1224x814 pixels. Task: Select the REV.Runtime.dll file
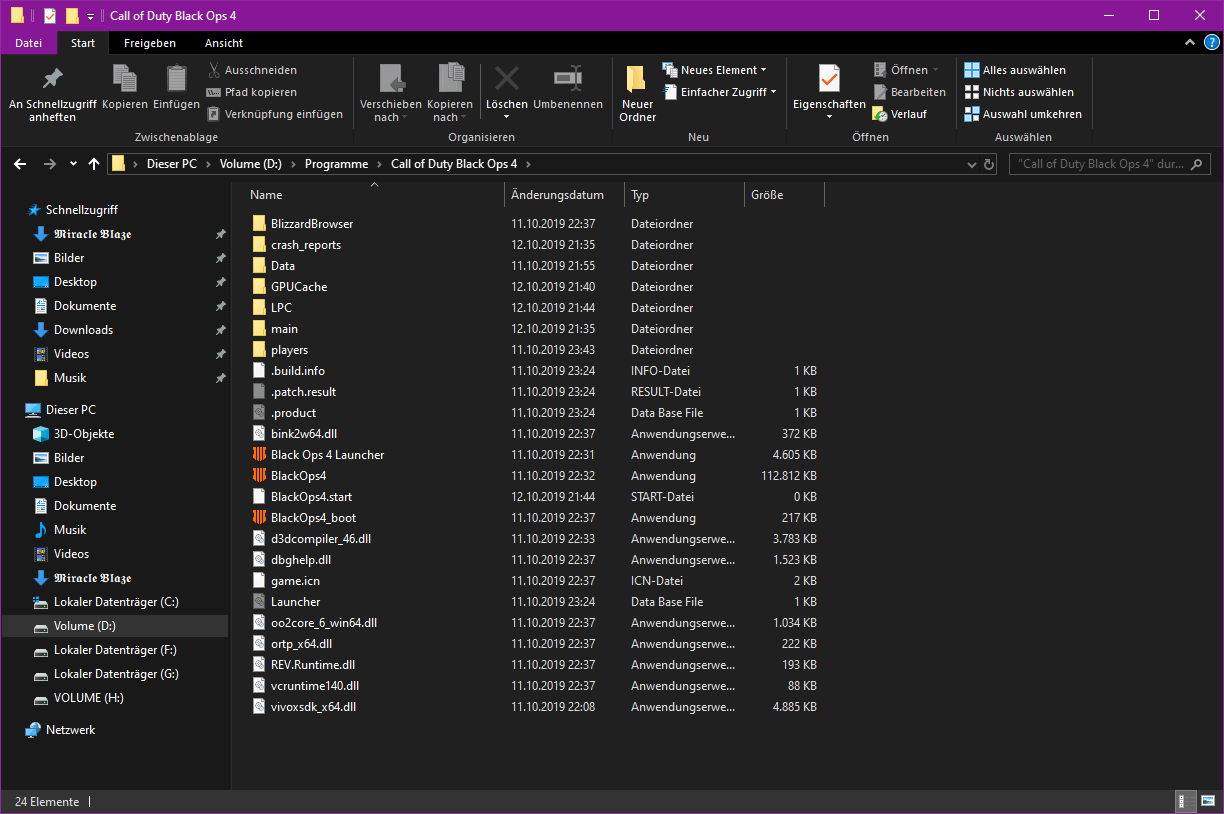(x=312, y=665)
